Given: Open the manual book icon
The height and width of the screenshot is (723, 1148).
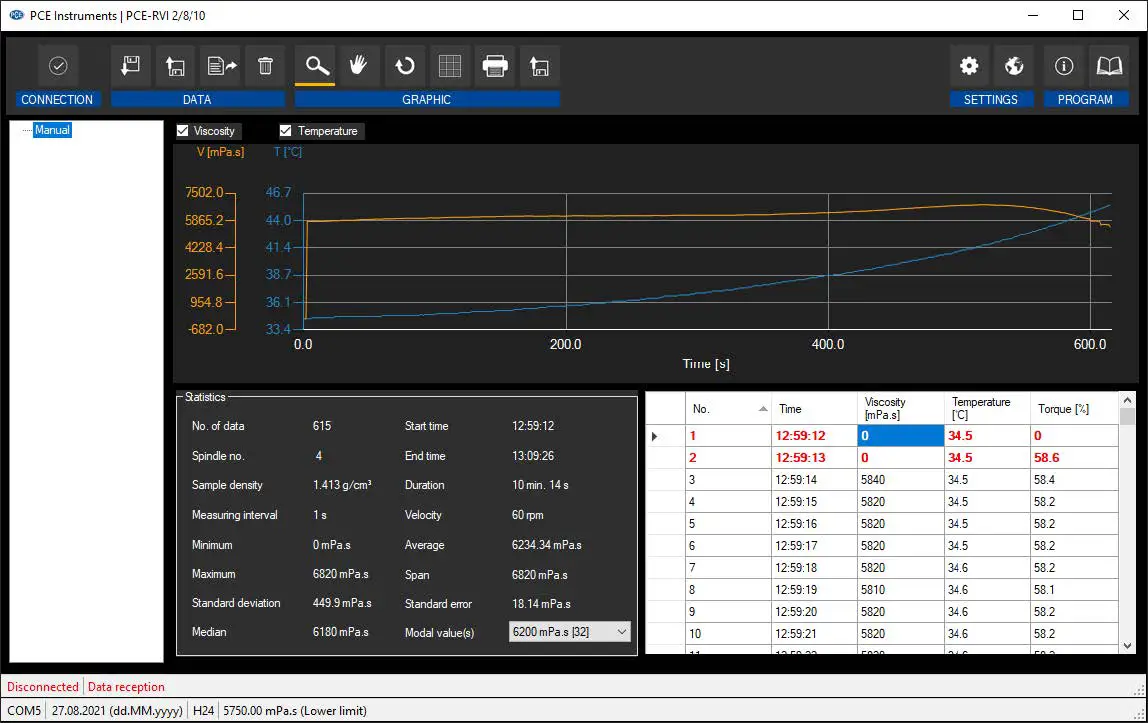Looking at the screenshot, I should point(1109,66).
